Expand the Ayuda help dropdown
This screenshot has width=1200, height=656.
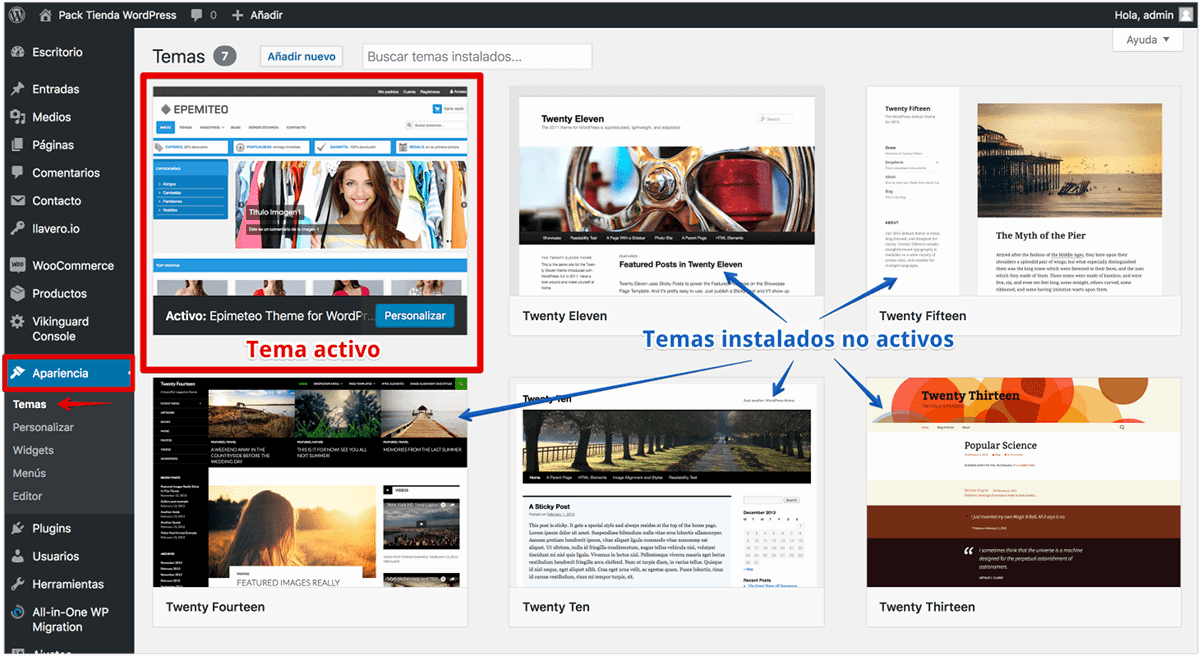pyautogui.click(x=1148, y=40)
